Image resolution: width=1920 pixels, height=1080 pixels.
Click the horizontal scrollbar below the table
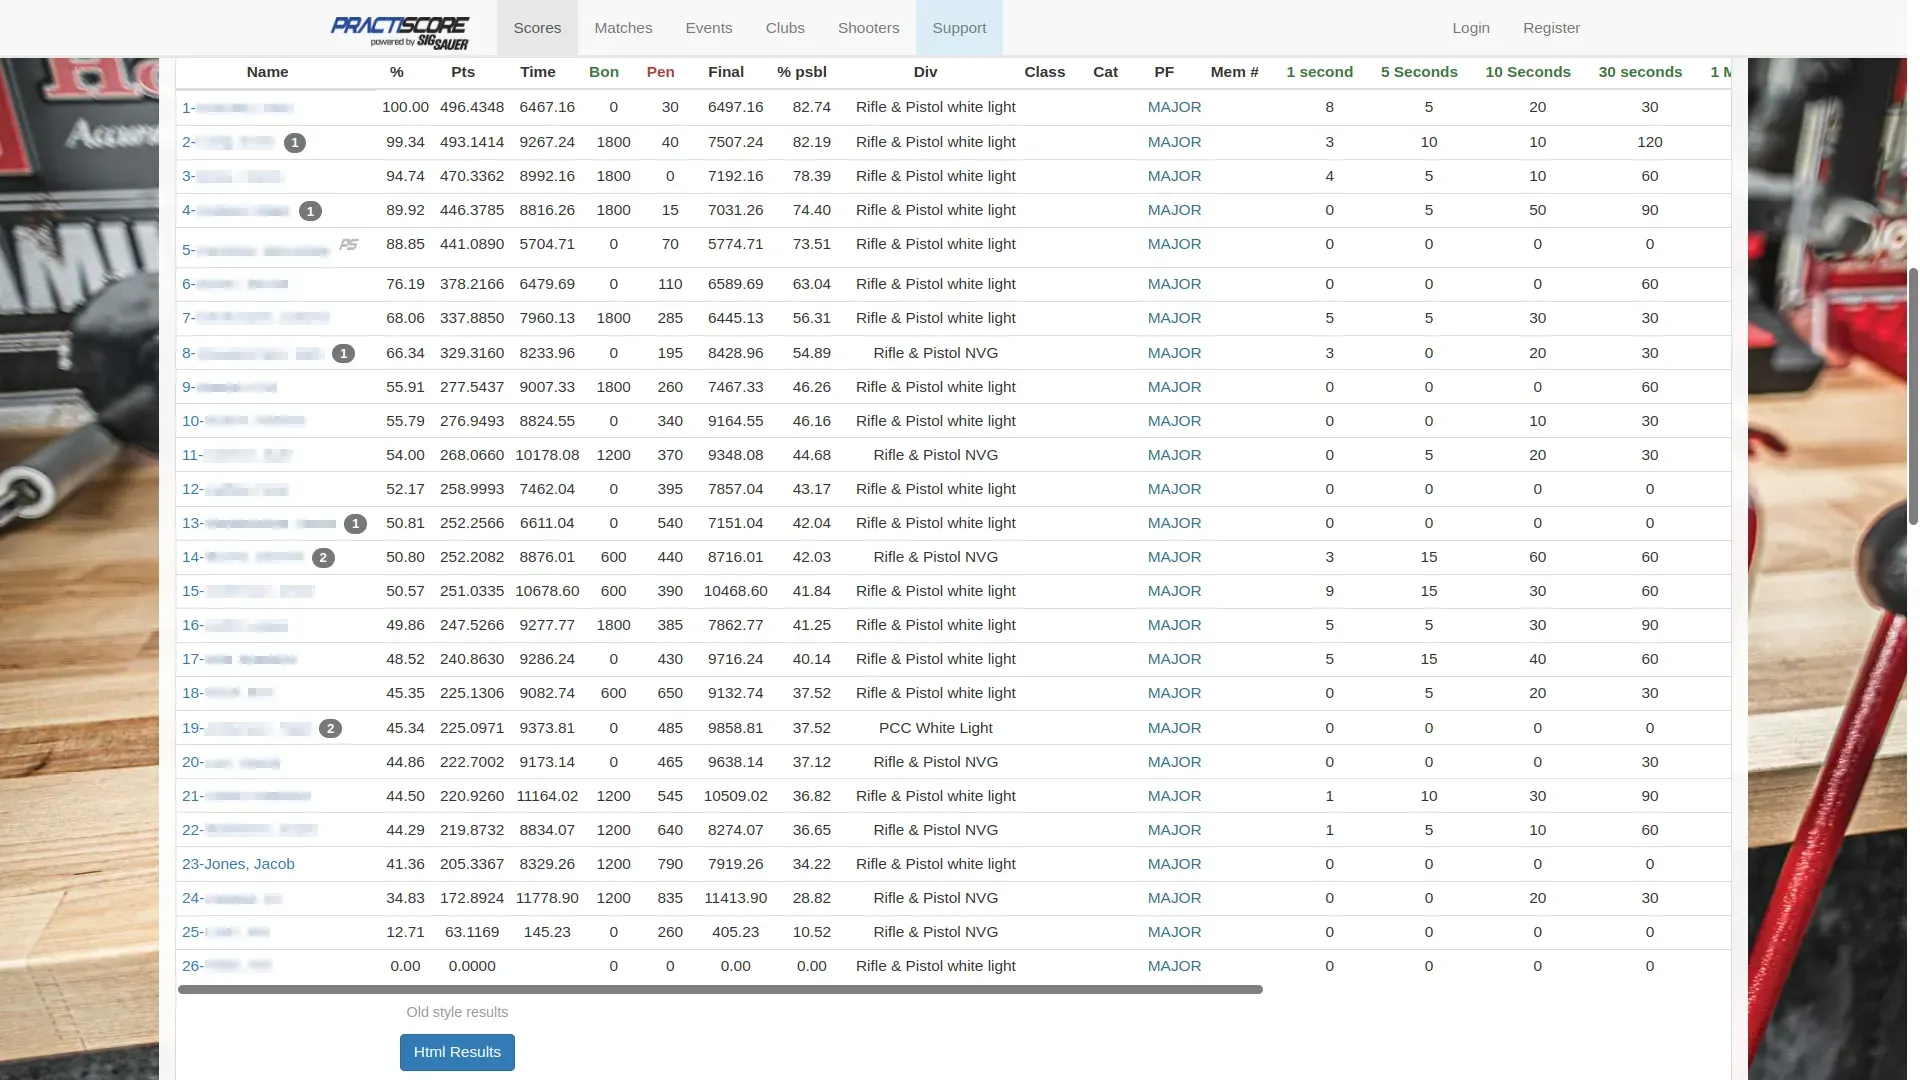click(x=720, y=989)
